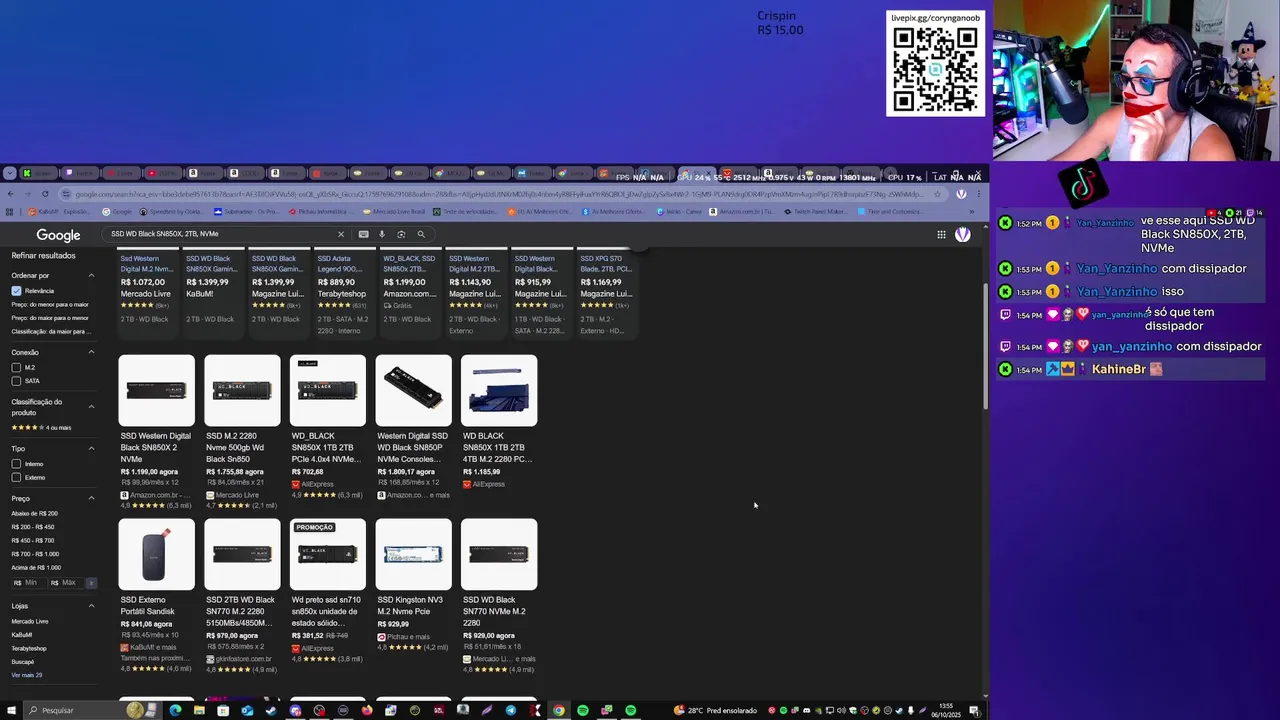Collapse the Tipo filter section

coord(91,448)
